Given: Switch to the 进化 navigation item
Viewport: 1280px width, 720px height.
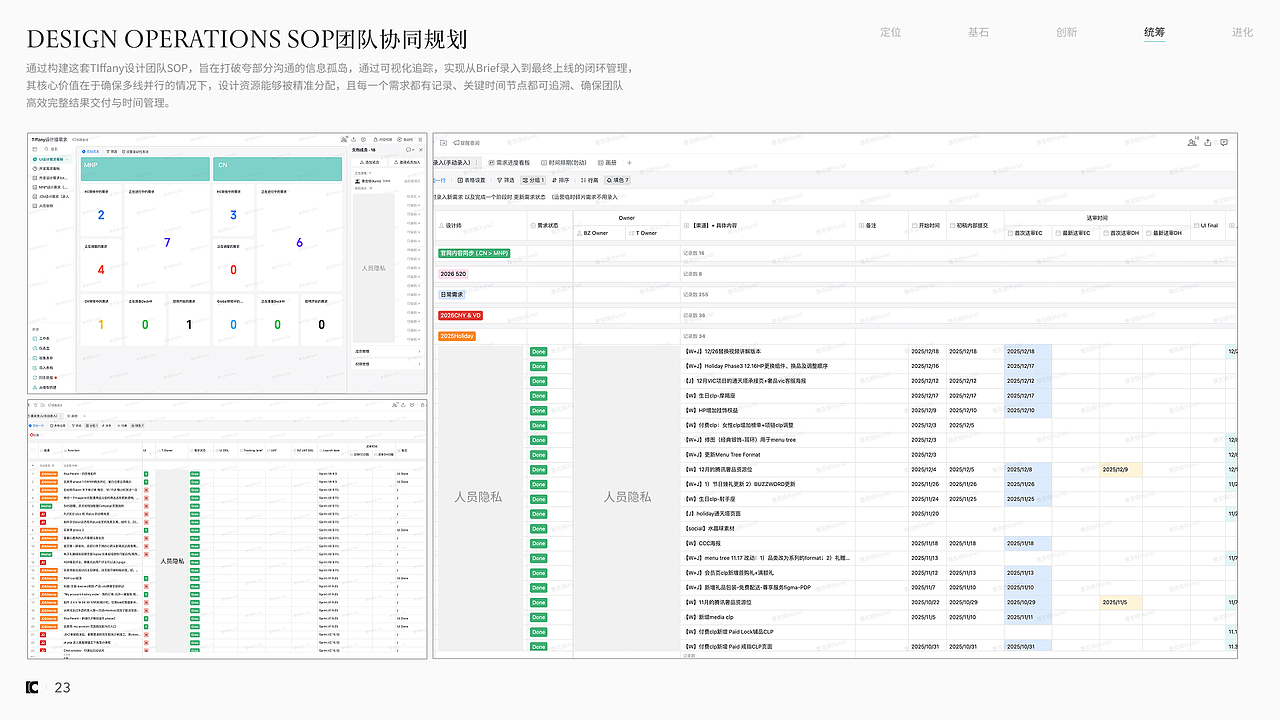Looking at the screenshot, I should coord(1242,32).
